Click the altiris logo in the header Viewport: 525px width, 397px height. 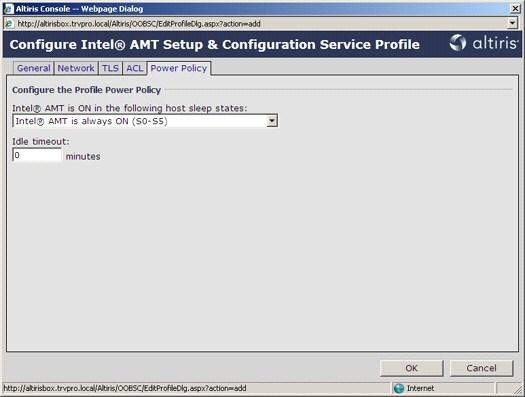pyautogui.click(x=484, y=43)
